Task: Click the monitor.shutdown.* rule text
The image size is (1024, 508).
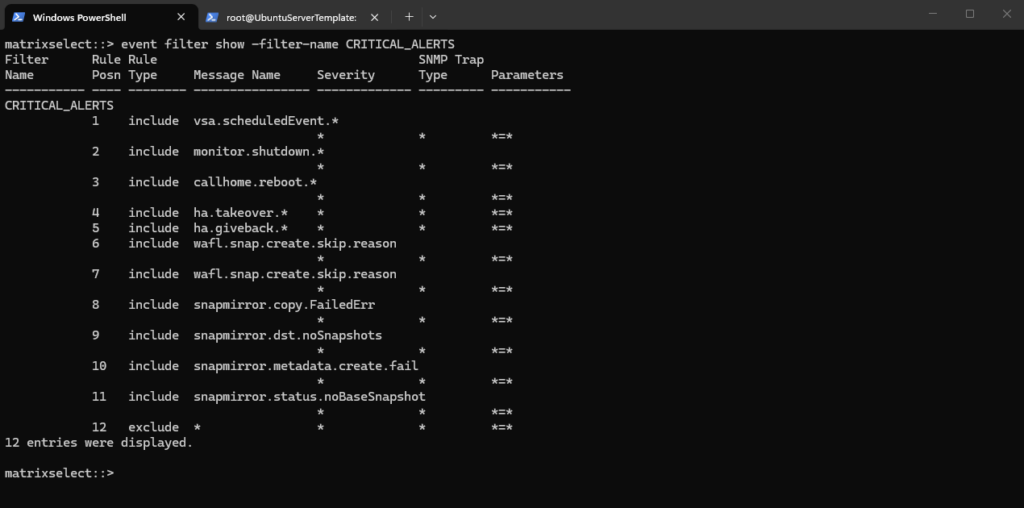Action: 259,151
